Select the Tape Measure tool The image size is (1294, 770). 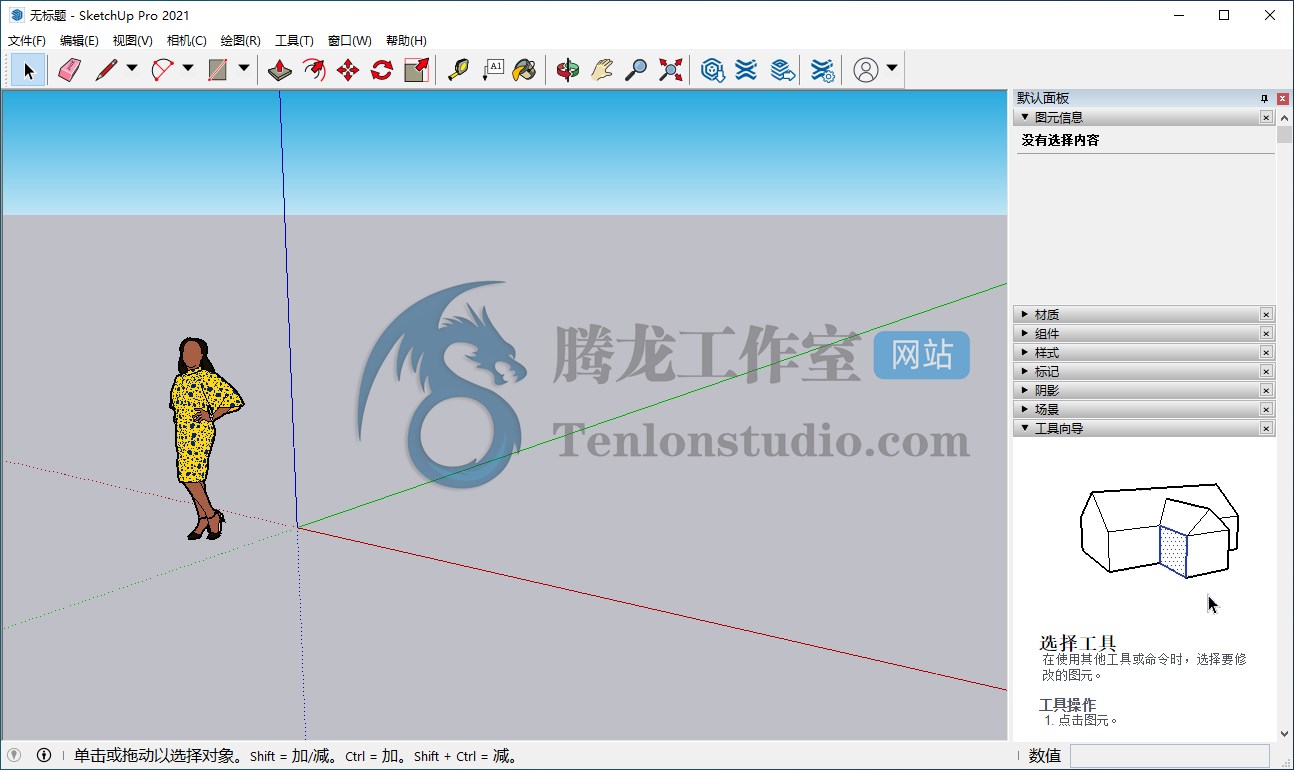pos(458,70)
